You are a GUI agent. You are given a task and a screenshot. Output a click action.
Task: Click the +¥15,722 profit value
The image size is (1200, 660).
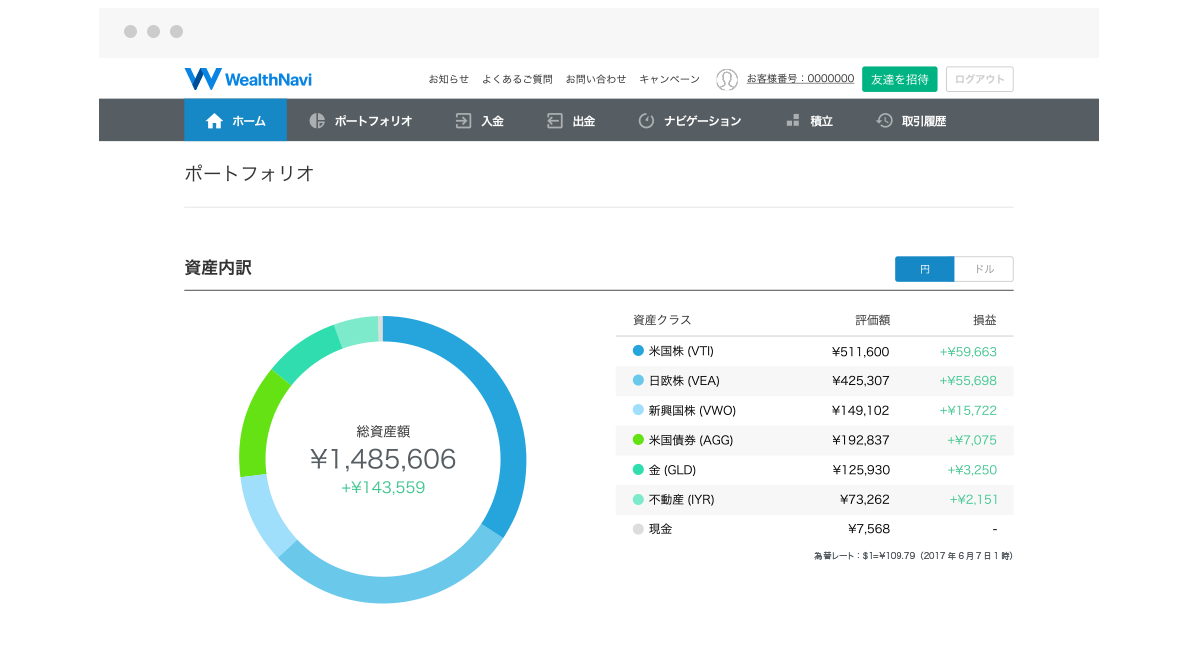click(968, 410)
